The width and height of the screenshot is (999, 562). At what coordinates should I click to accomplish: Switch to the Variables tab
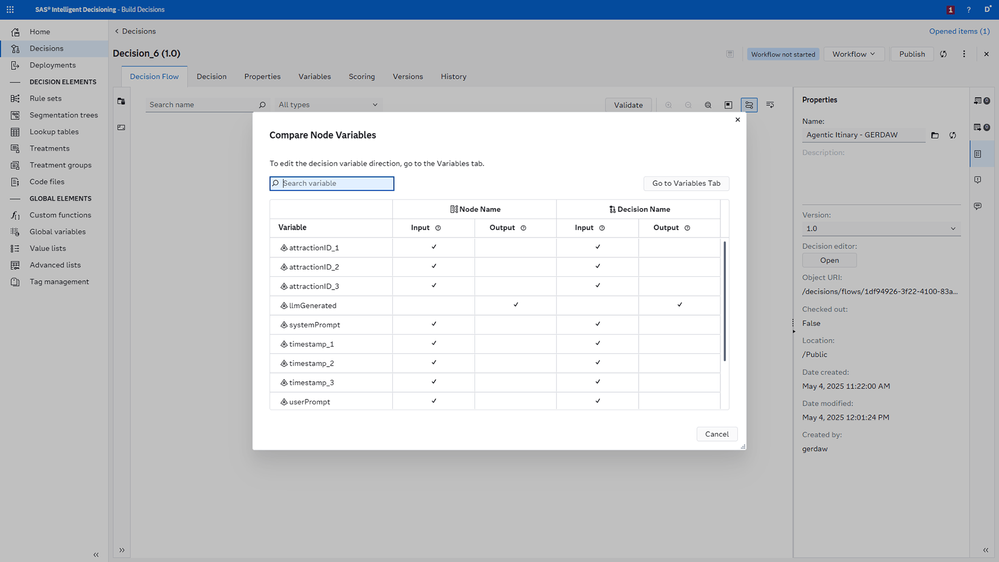pos(315,76)
